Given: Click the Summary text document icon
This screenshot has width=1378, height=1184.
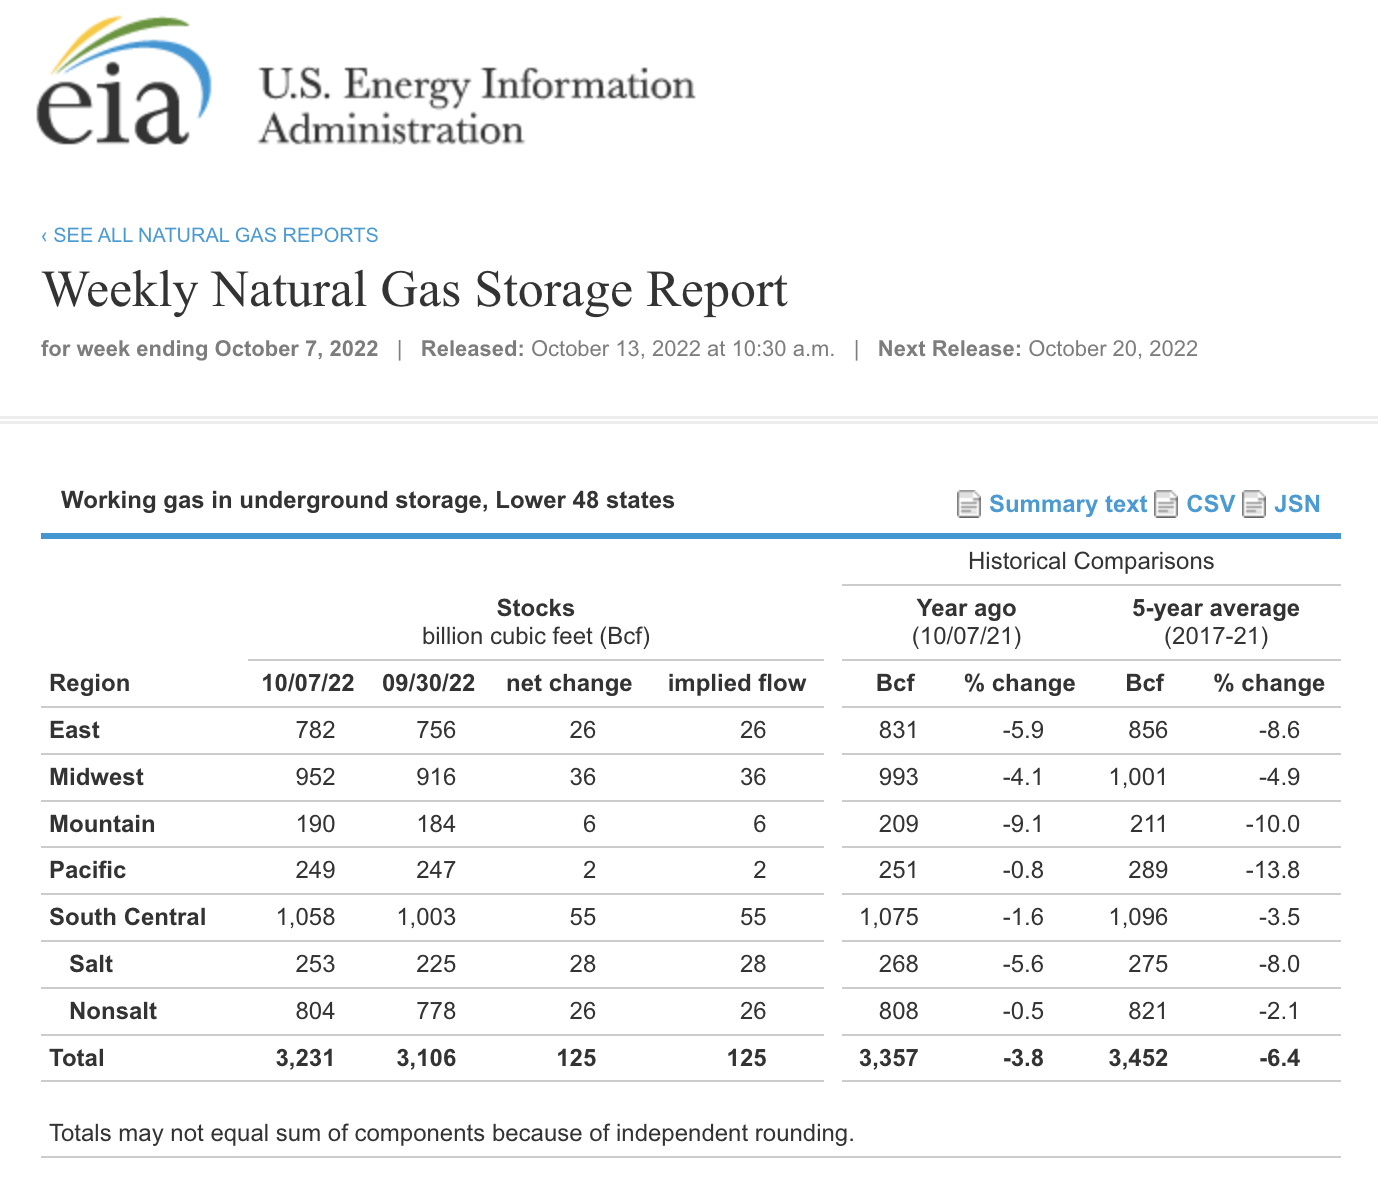Looking at the screenshot, I should 968,504.
